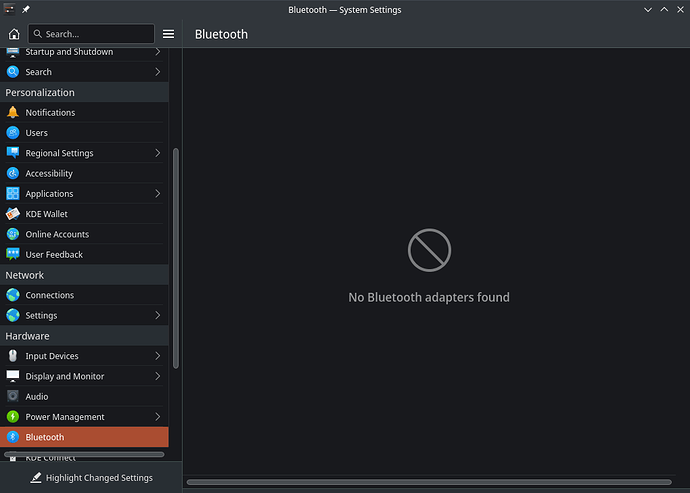Click the Search magnifier icon in sidebar list

(13, 72)
